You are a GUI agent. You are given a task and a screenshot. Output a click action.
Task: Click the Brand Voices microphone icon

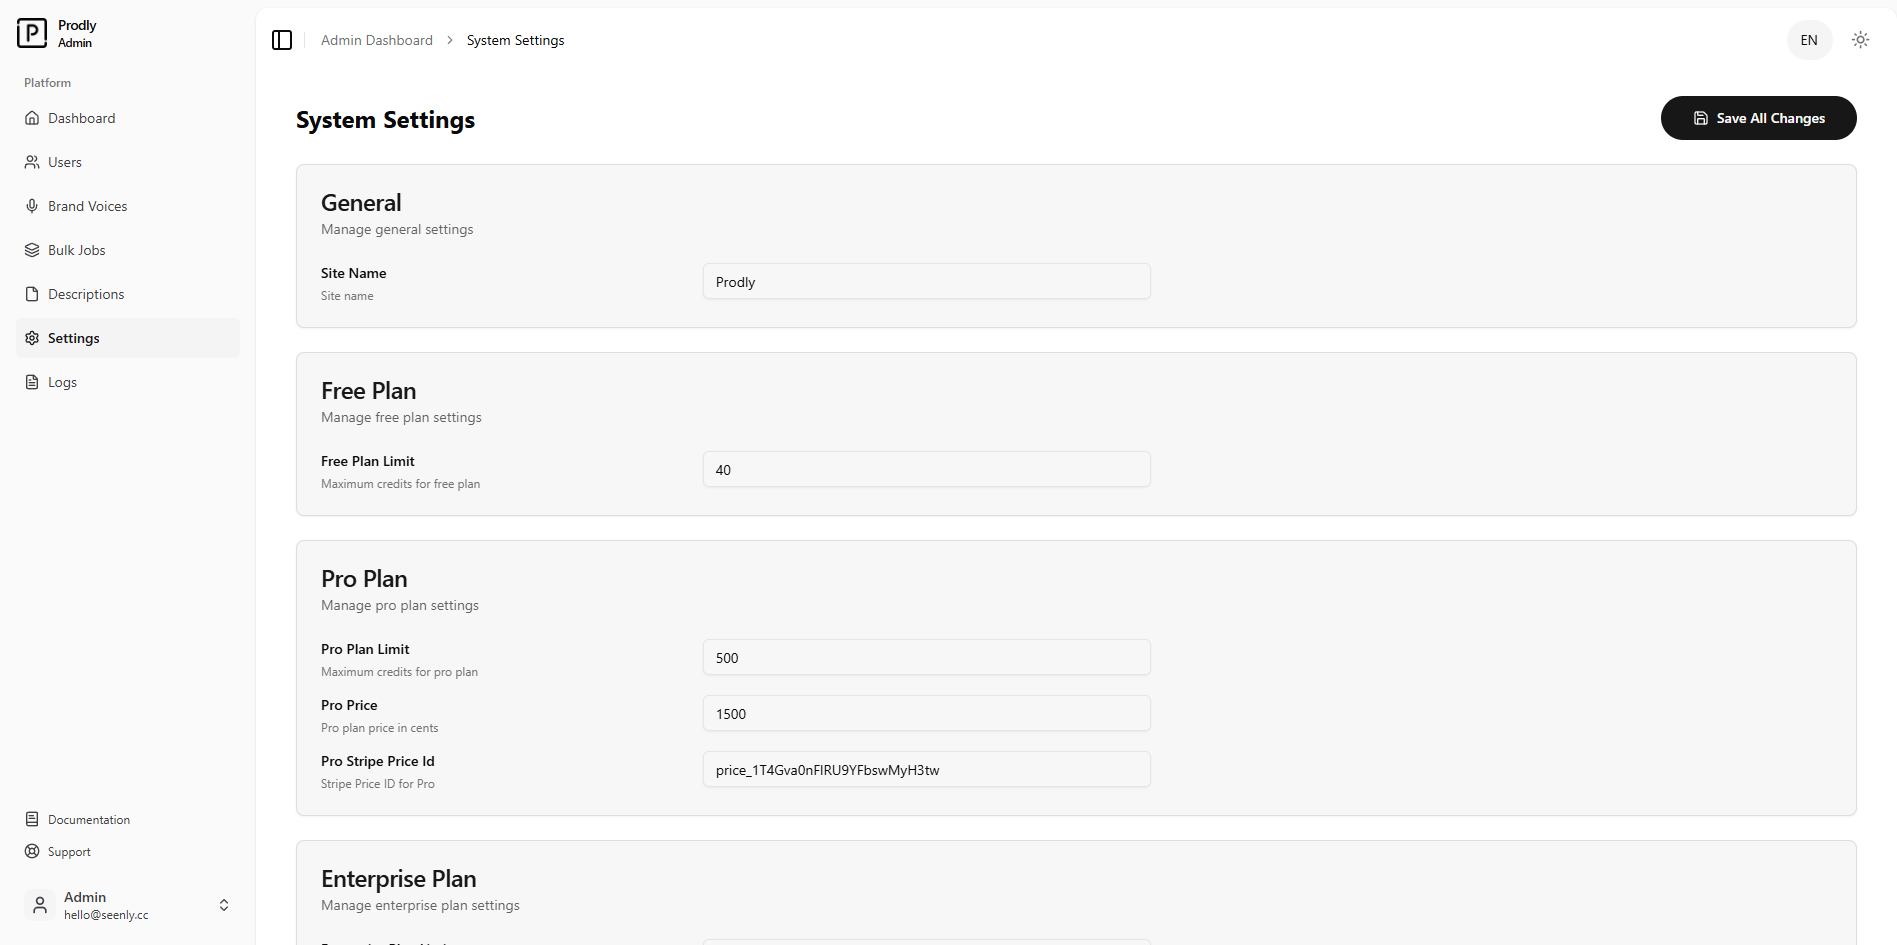click(x=32, y=206)
